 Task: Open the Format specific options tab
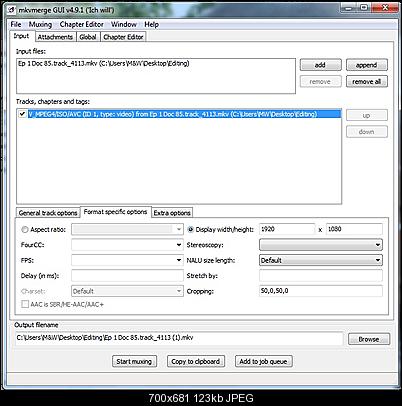(115, 212)
